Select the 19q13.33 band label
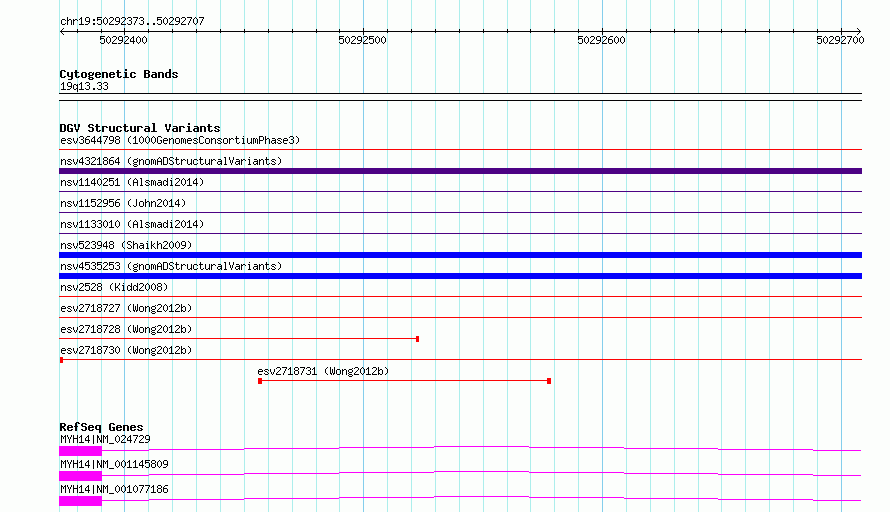Screen dimensions: 890x512 pyautogui.click(x=84, y=86)
